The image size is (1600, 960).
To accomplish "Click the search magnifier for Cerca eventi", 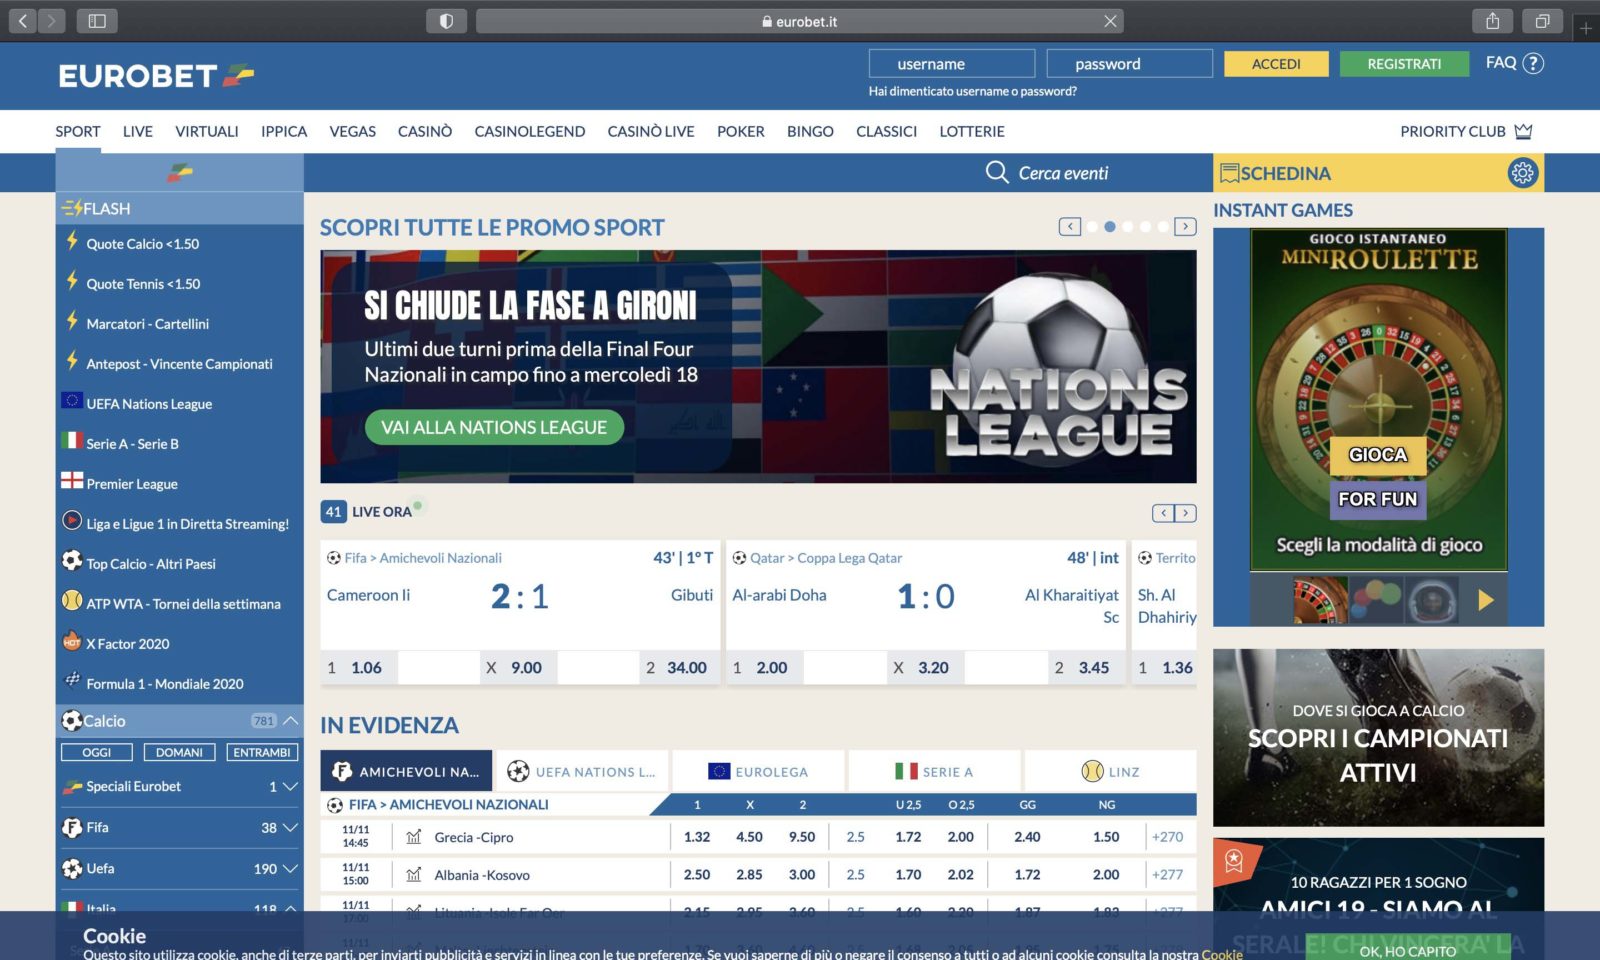I will [997, 172].
